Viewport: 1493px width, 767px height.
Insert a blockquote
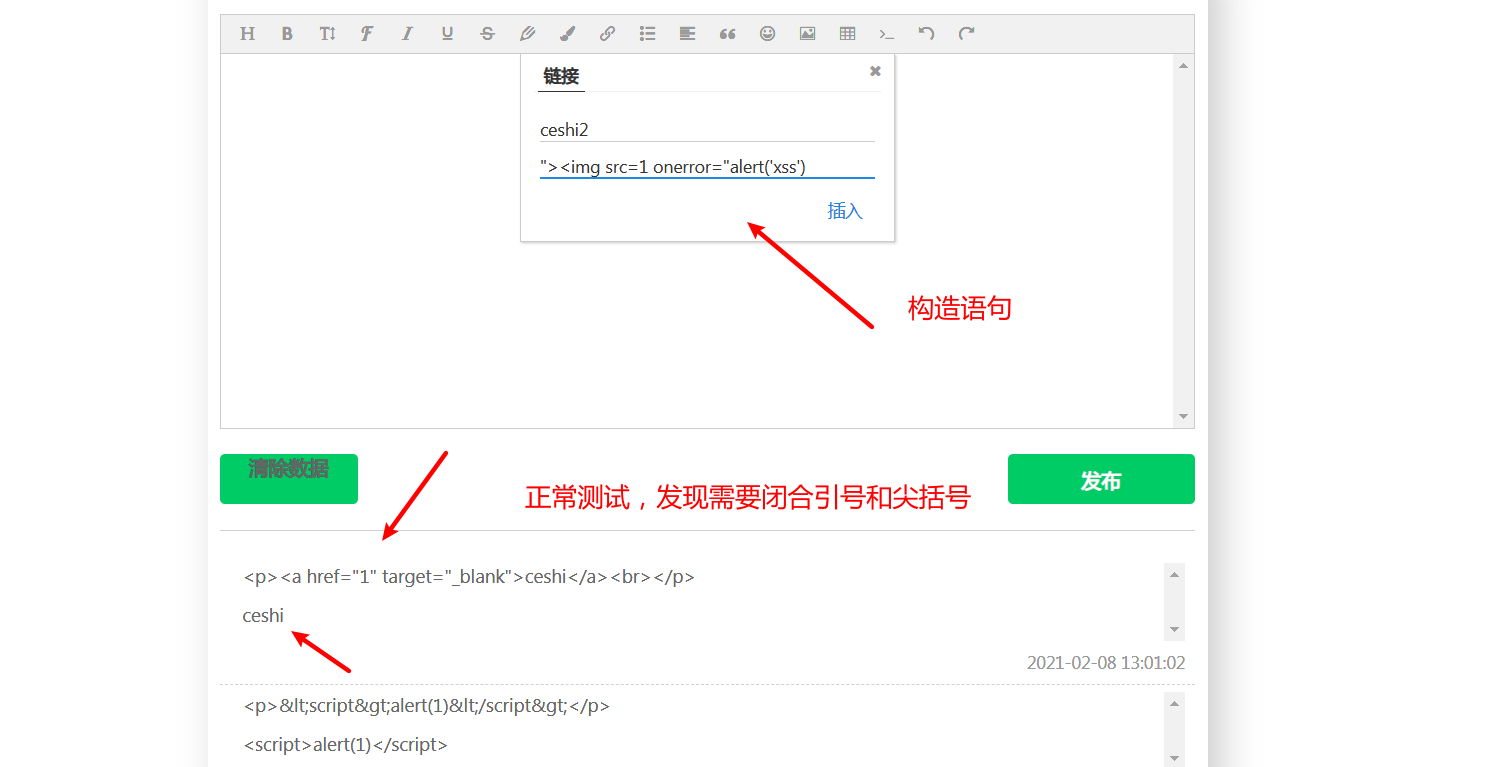point(727,34)
